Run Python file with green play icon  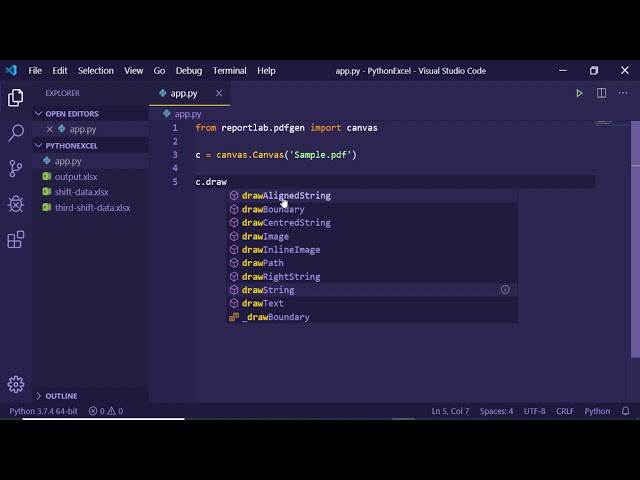(579, 93)
